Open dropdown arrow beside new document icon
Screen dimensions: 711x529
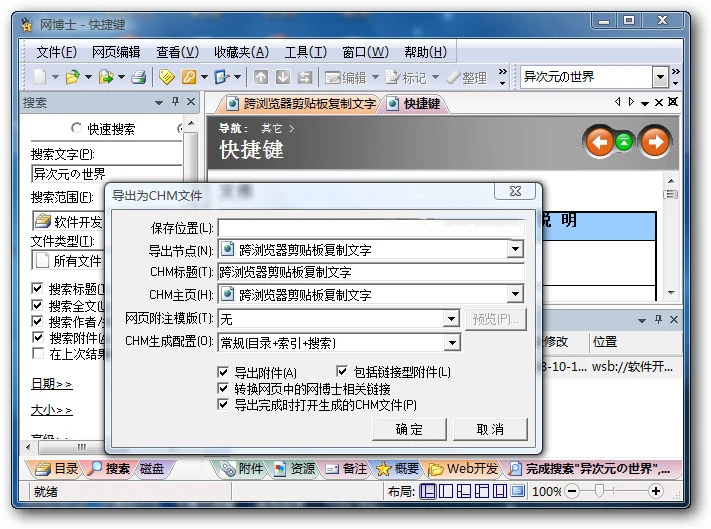point(55,77)
